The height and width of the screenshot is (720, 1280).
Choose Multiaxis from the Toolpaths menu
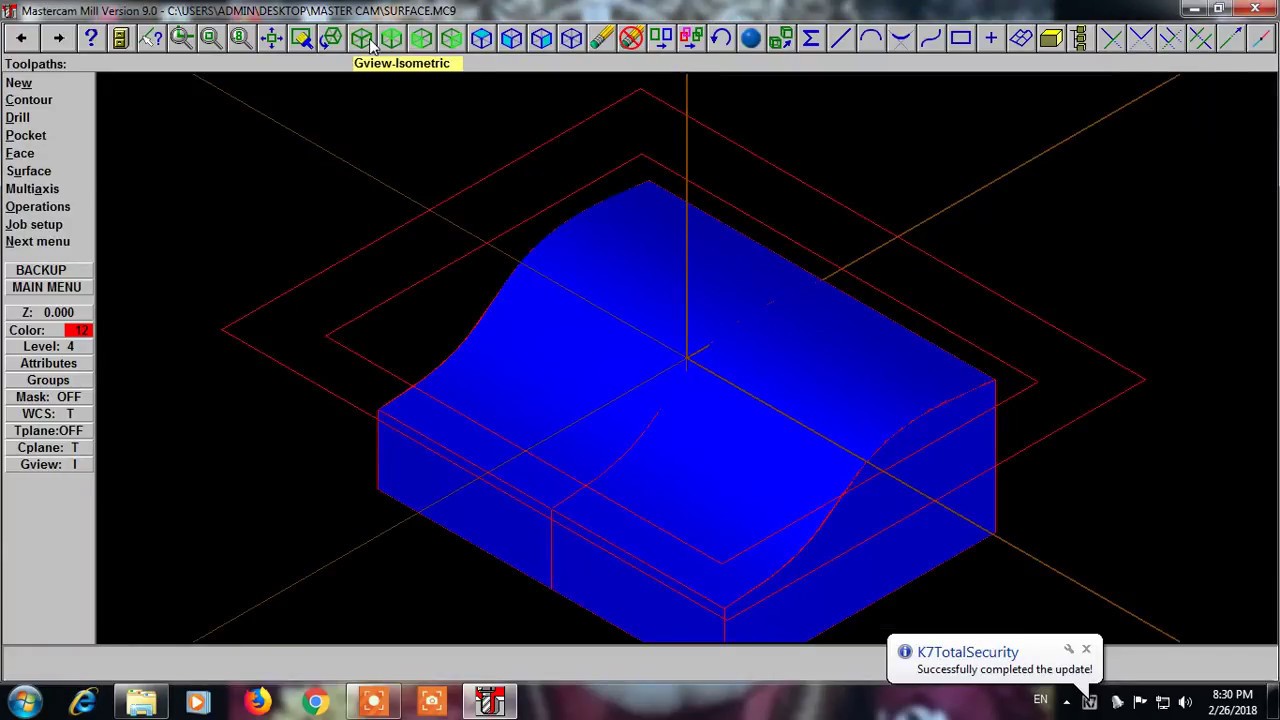coord(33,189)
